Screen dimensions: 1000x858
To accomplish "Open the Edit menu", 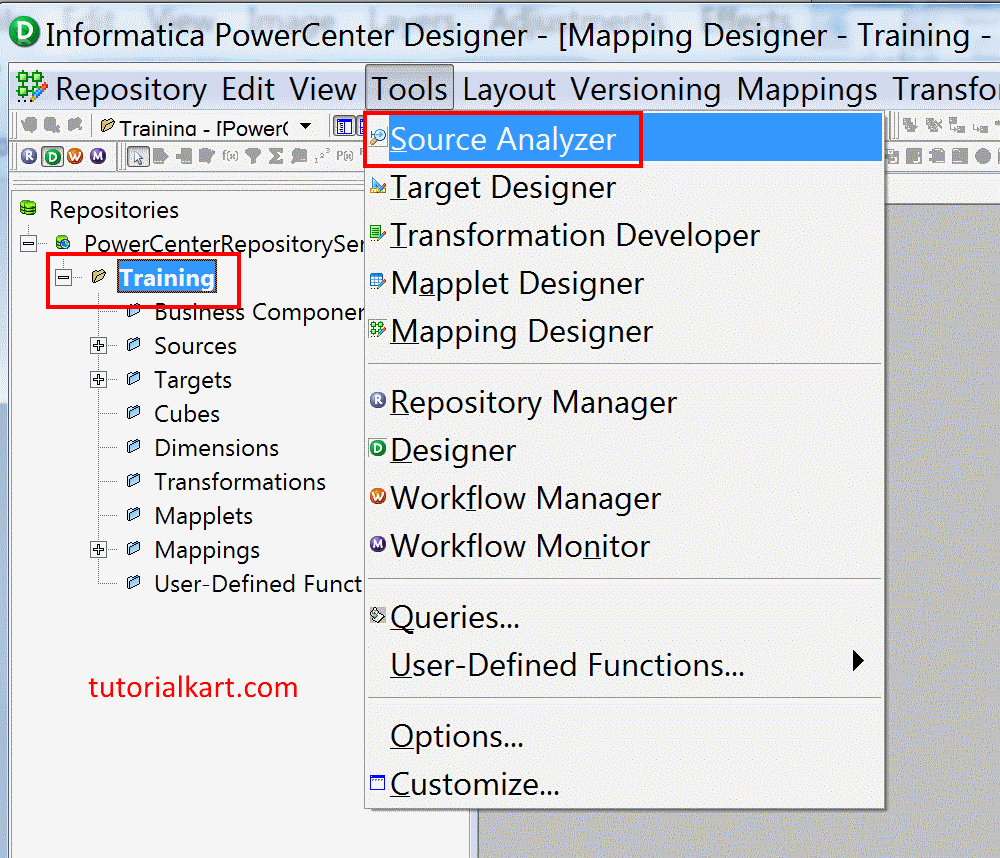I will click(248, 89).
